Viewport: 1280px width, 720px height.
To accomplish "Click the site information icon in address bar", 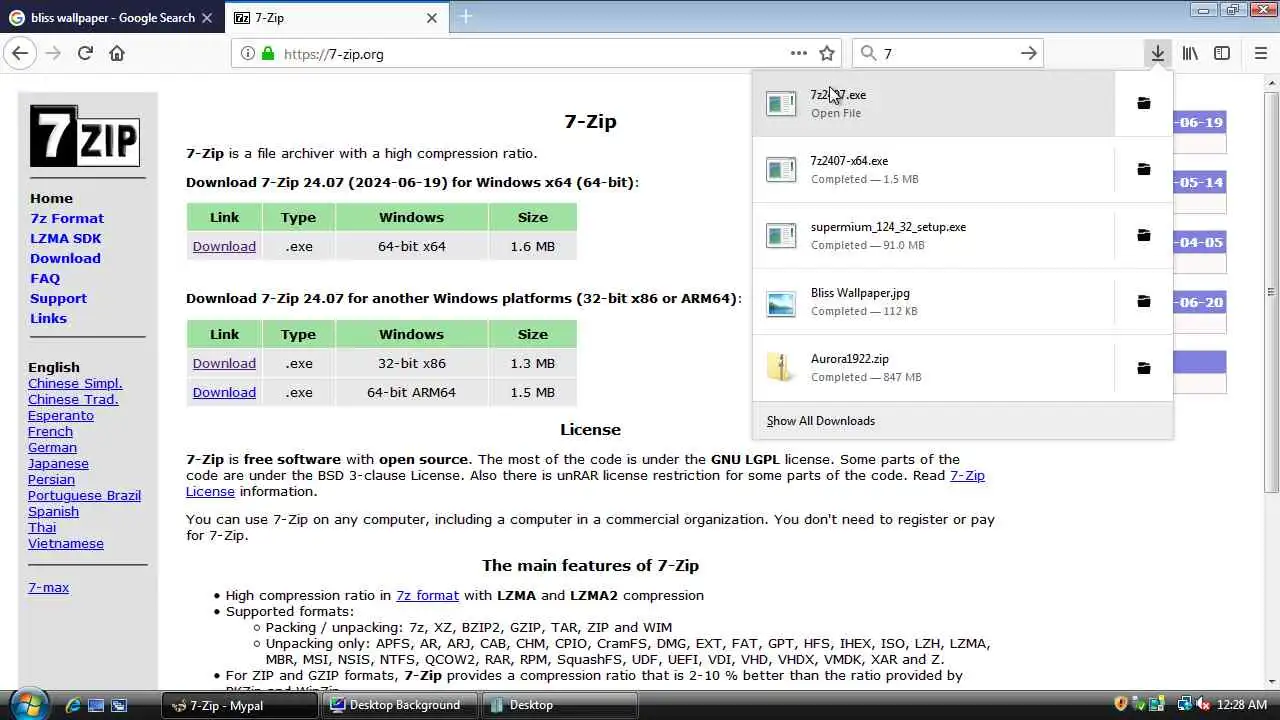I will coord(248,53).
